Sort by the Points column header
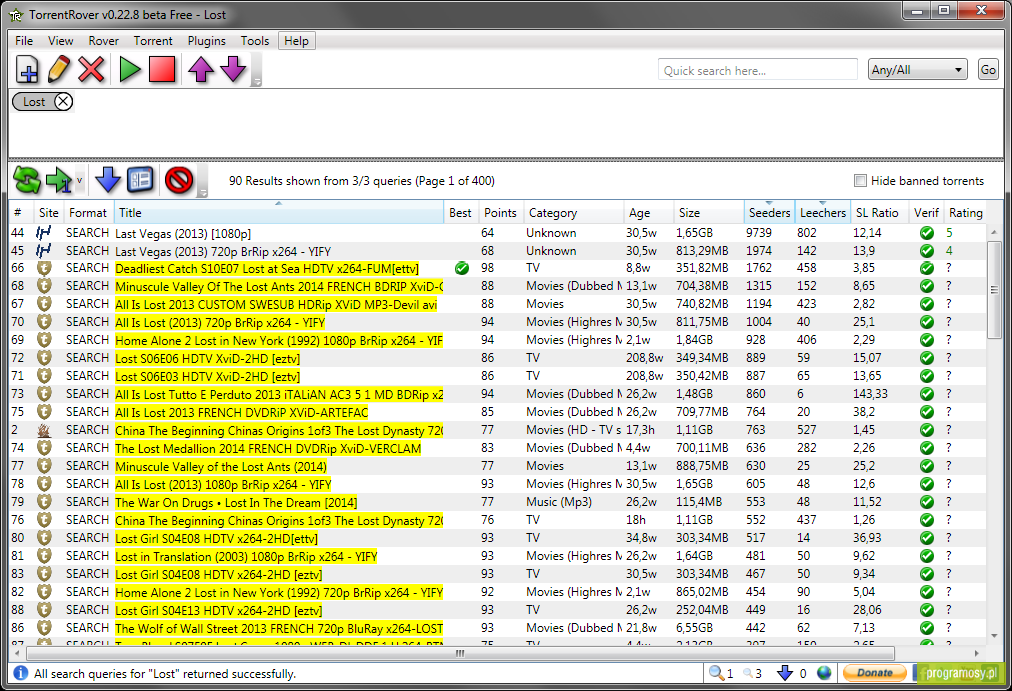 point(500,212)
